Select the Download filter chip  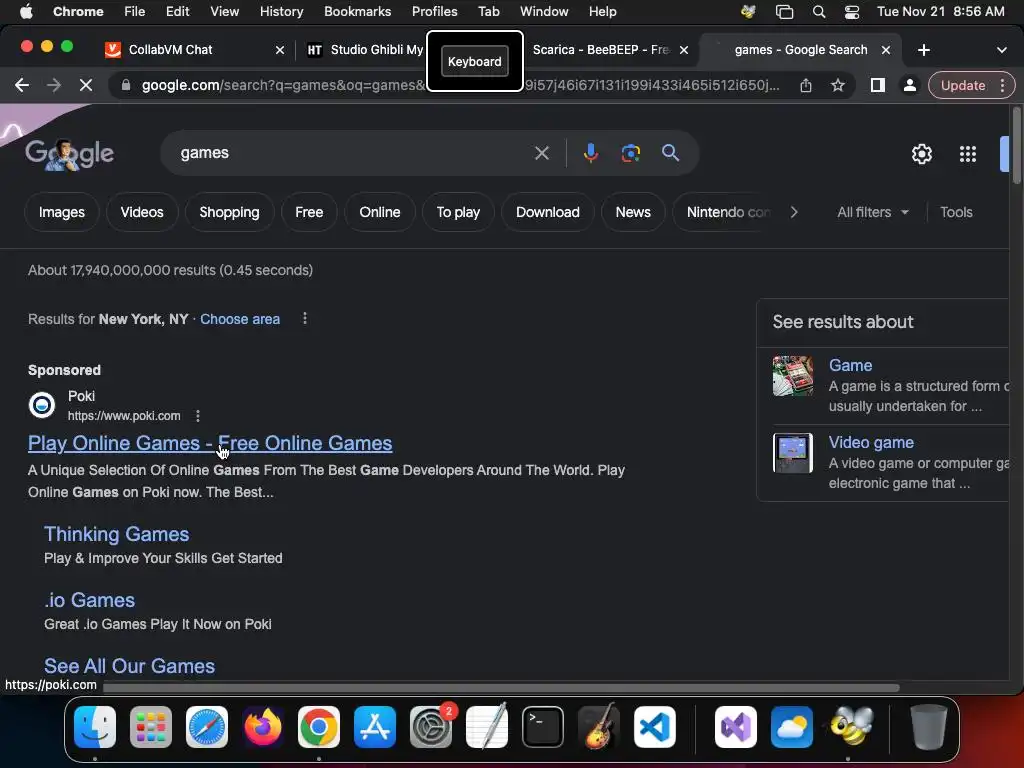tap(547, 212)
